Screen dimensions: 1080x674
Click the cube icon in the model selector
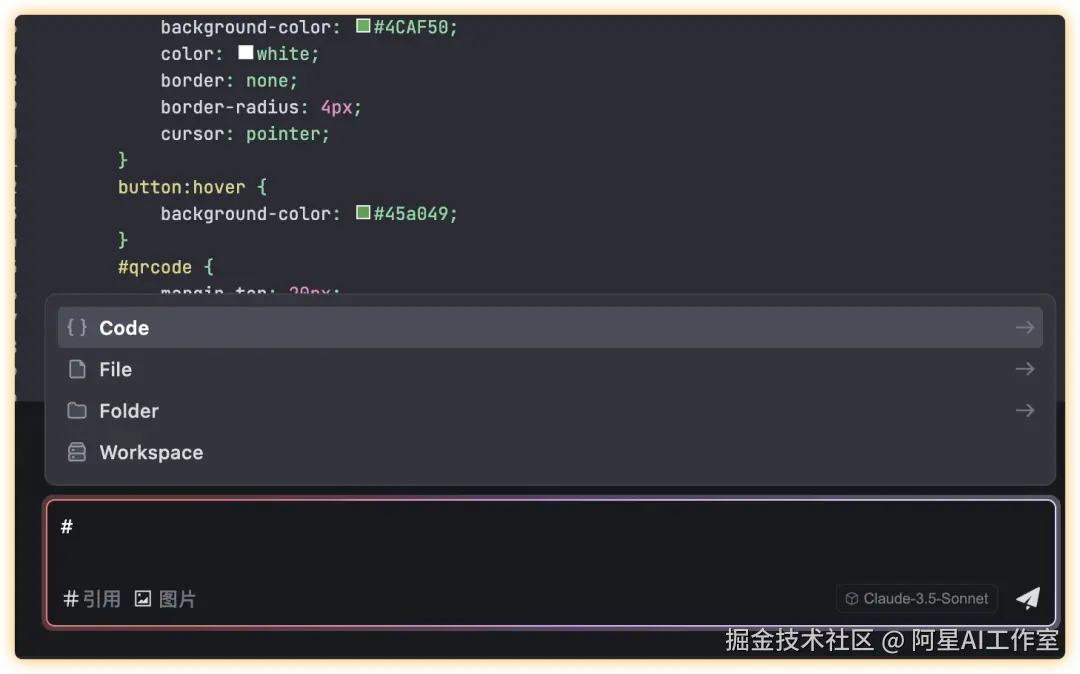tap(852, 599)
